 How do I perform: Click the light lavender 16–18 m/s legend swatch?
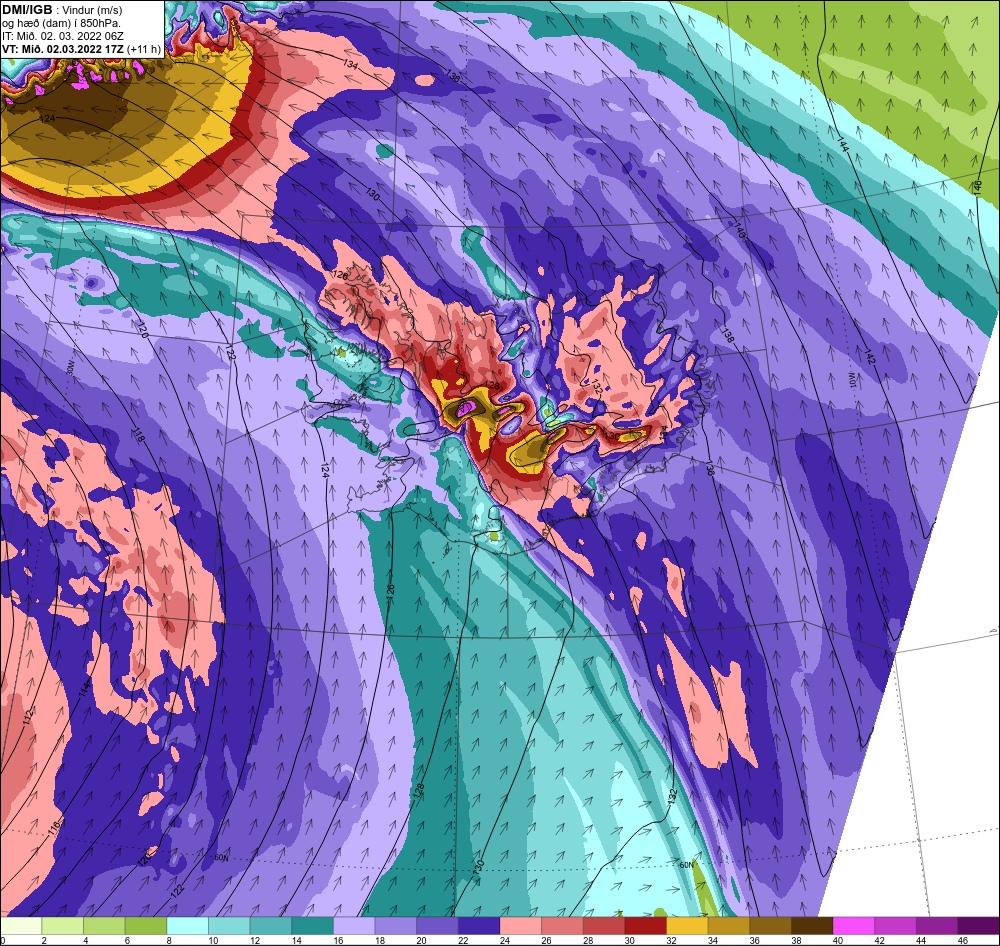click(x=353, y=926)
